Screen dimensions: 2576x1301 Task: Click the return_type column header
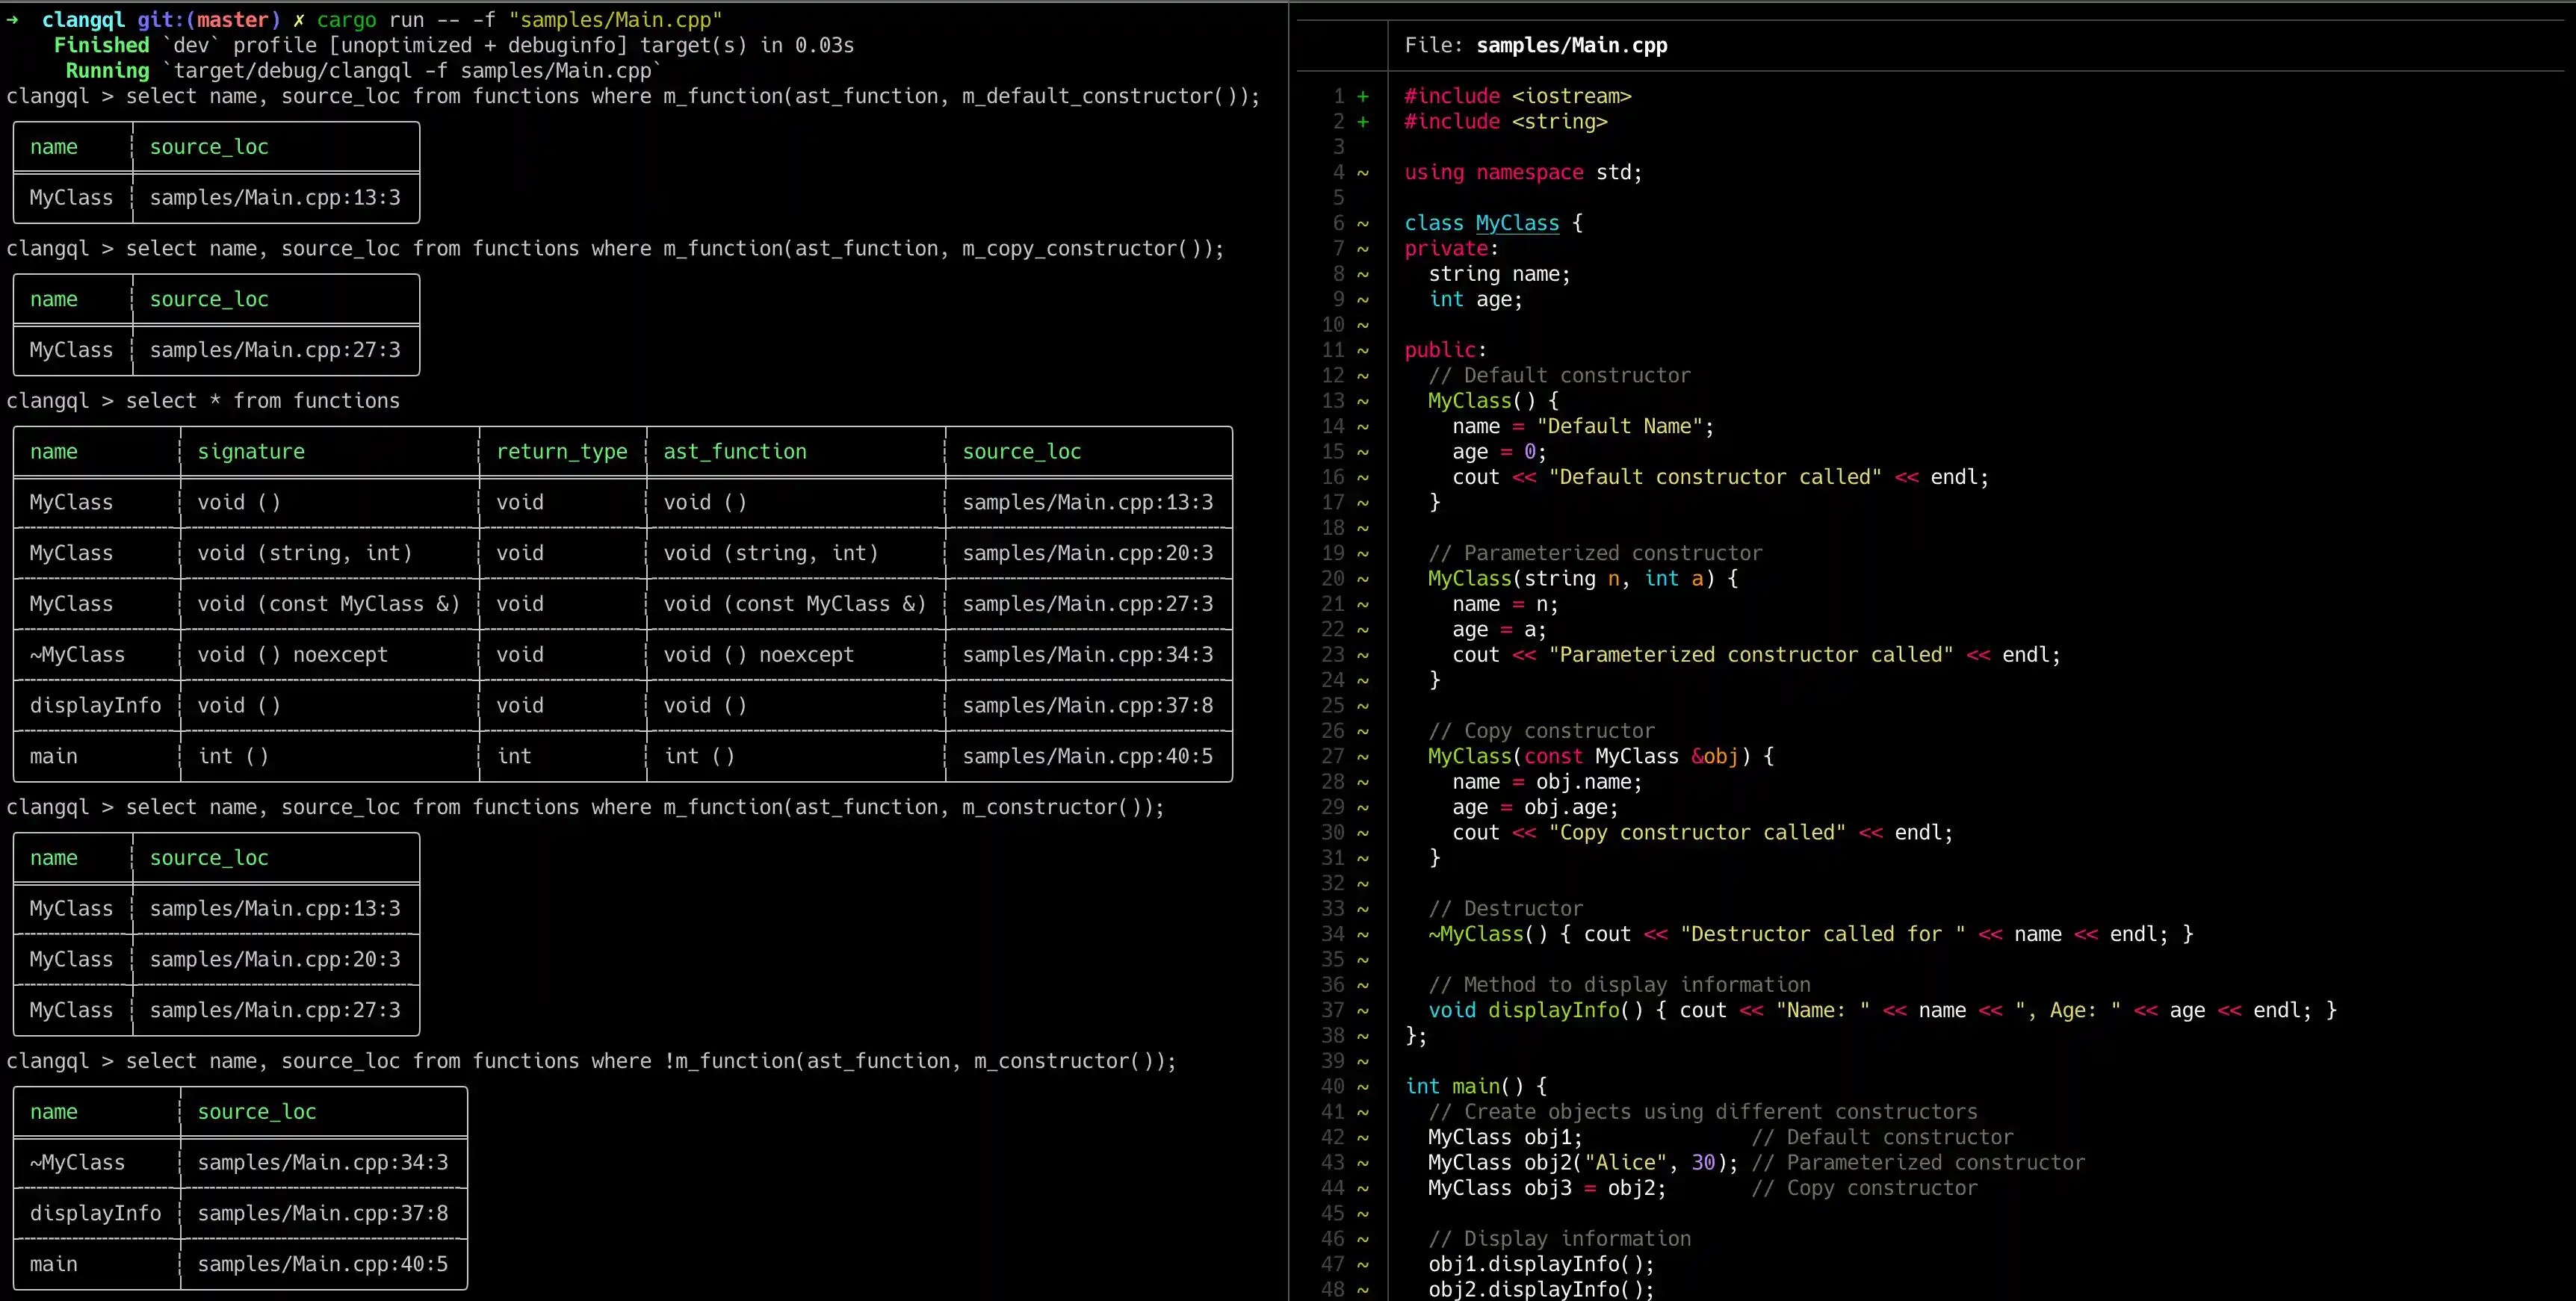pos(562,452)
